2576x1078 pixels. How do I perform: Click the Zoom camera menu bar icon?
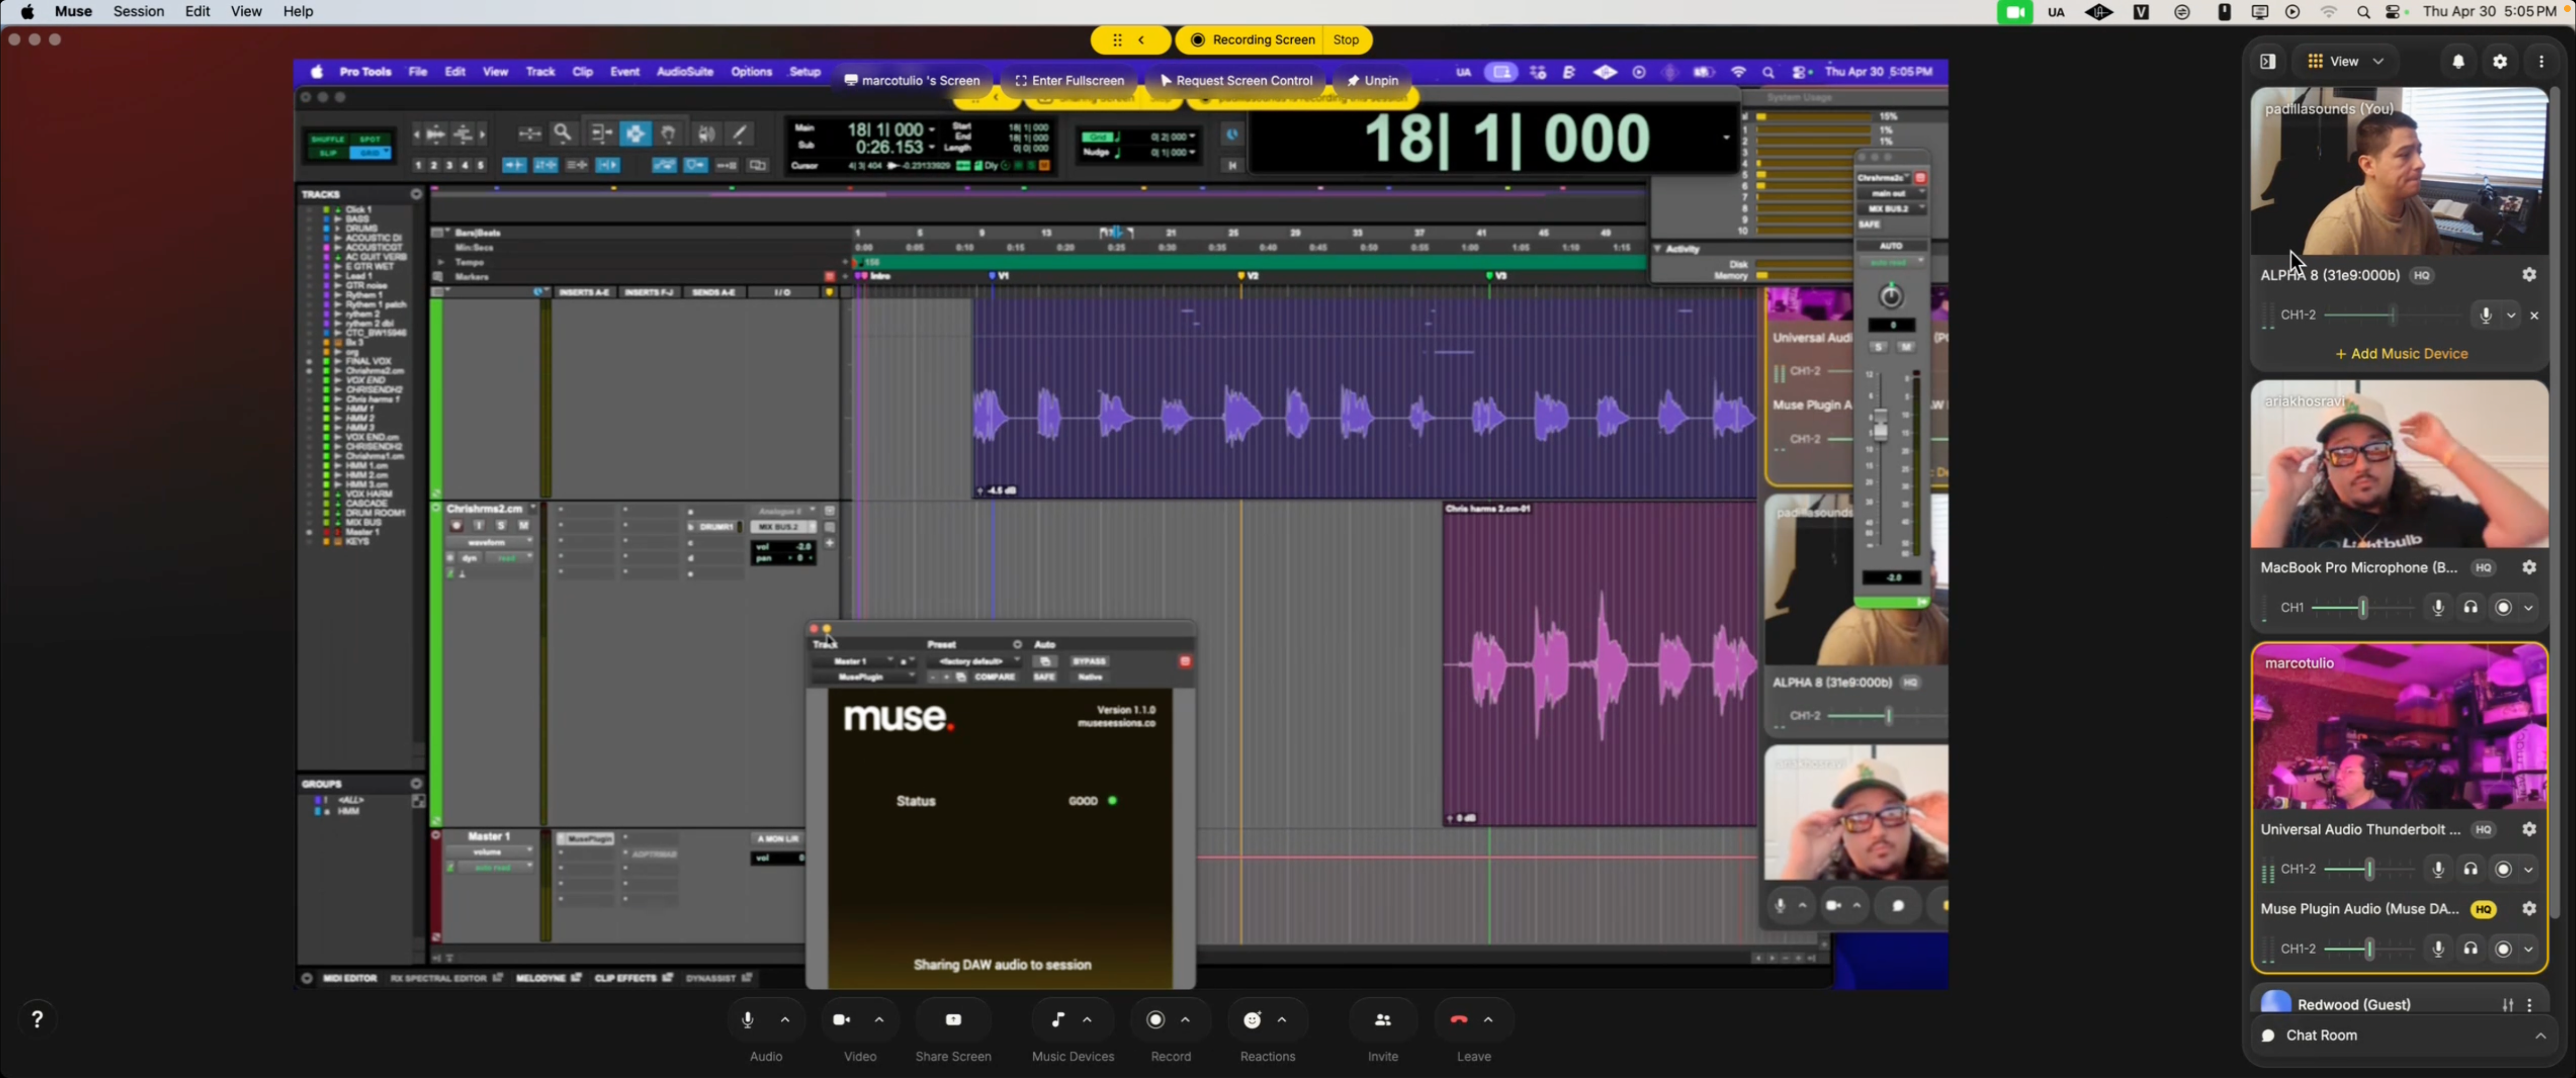click(2014, 12)
